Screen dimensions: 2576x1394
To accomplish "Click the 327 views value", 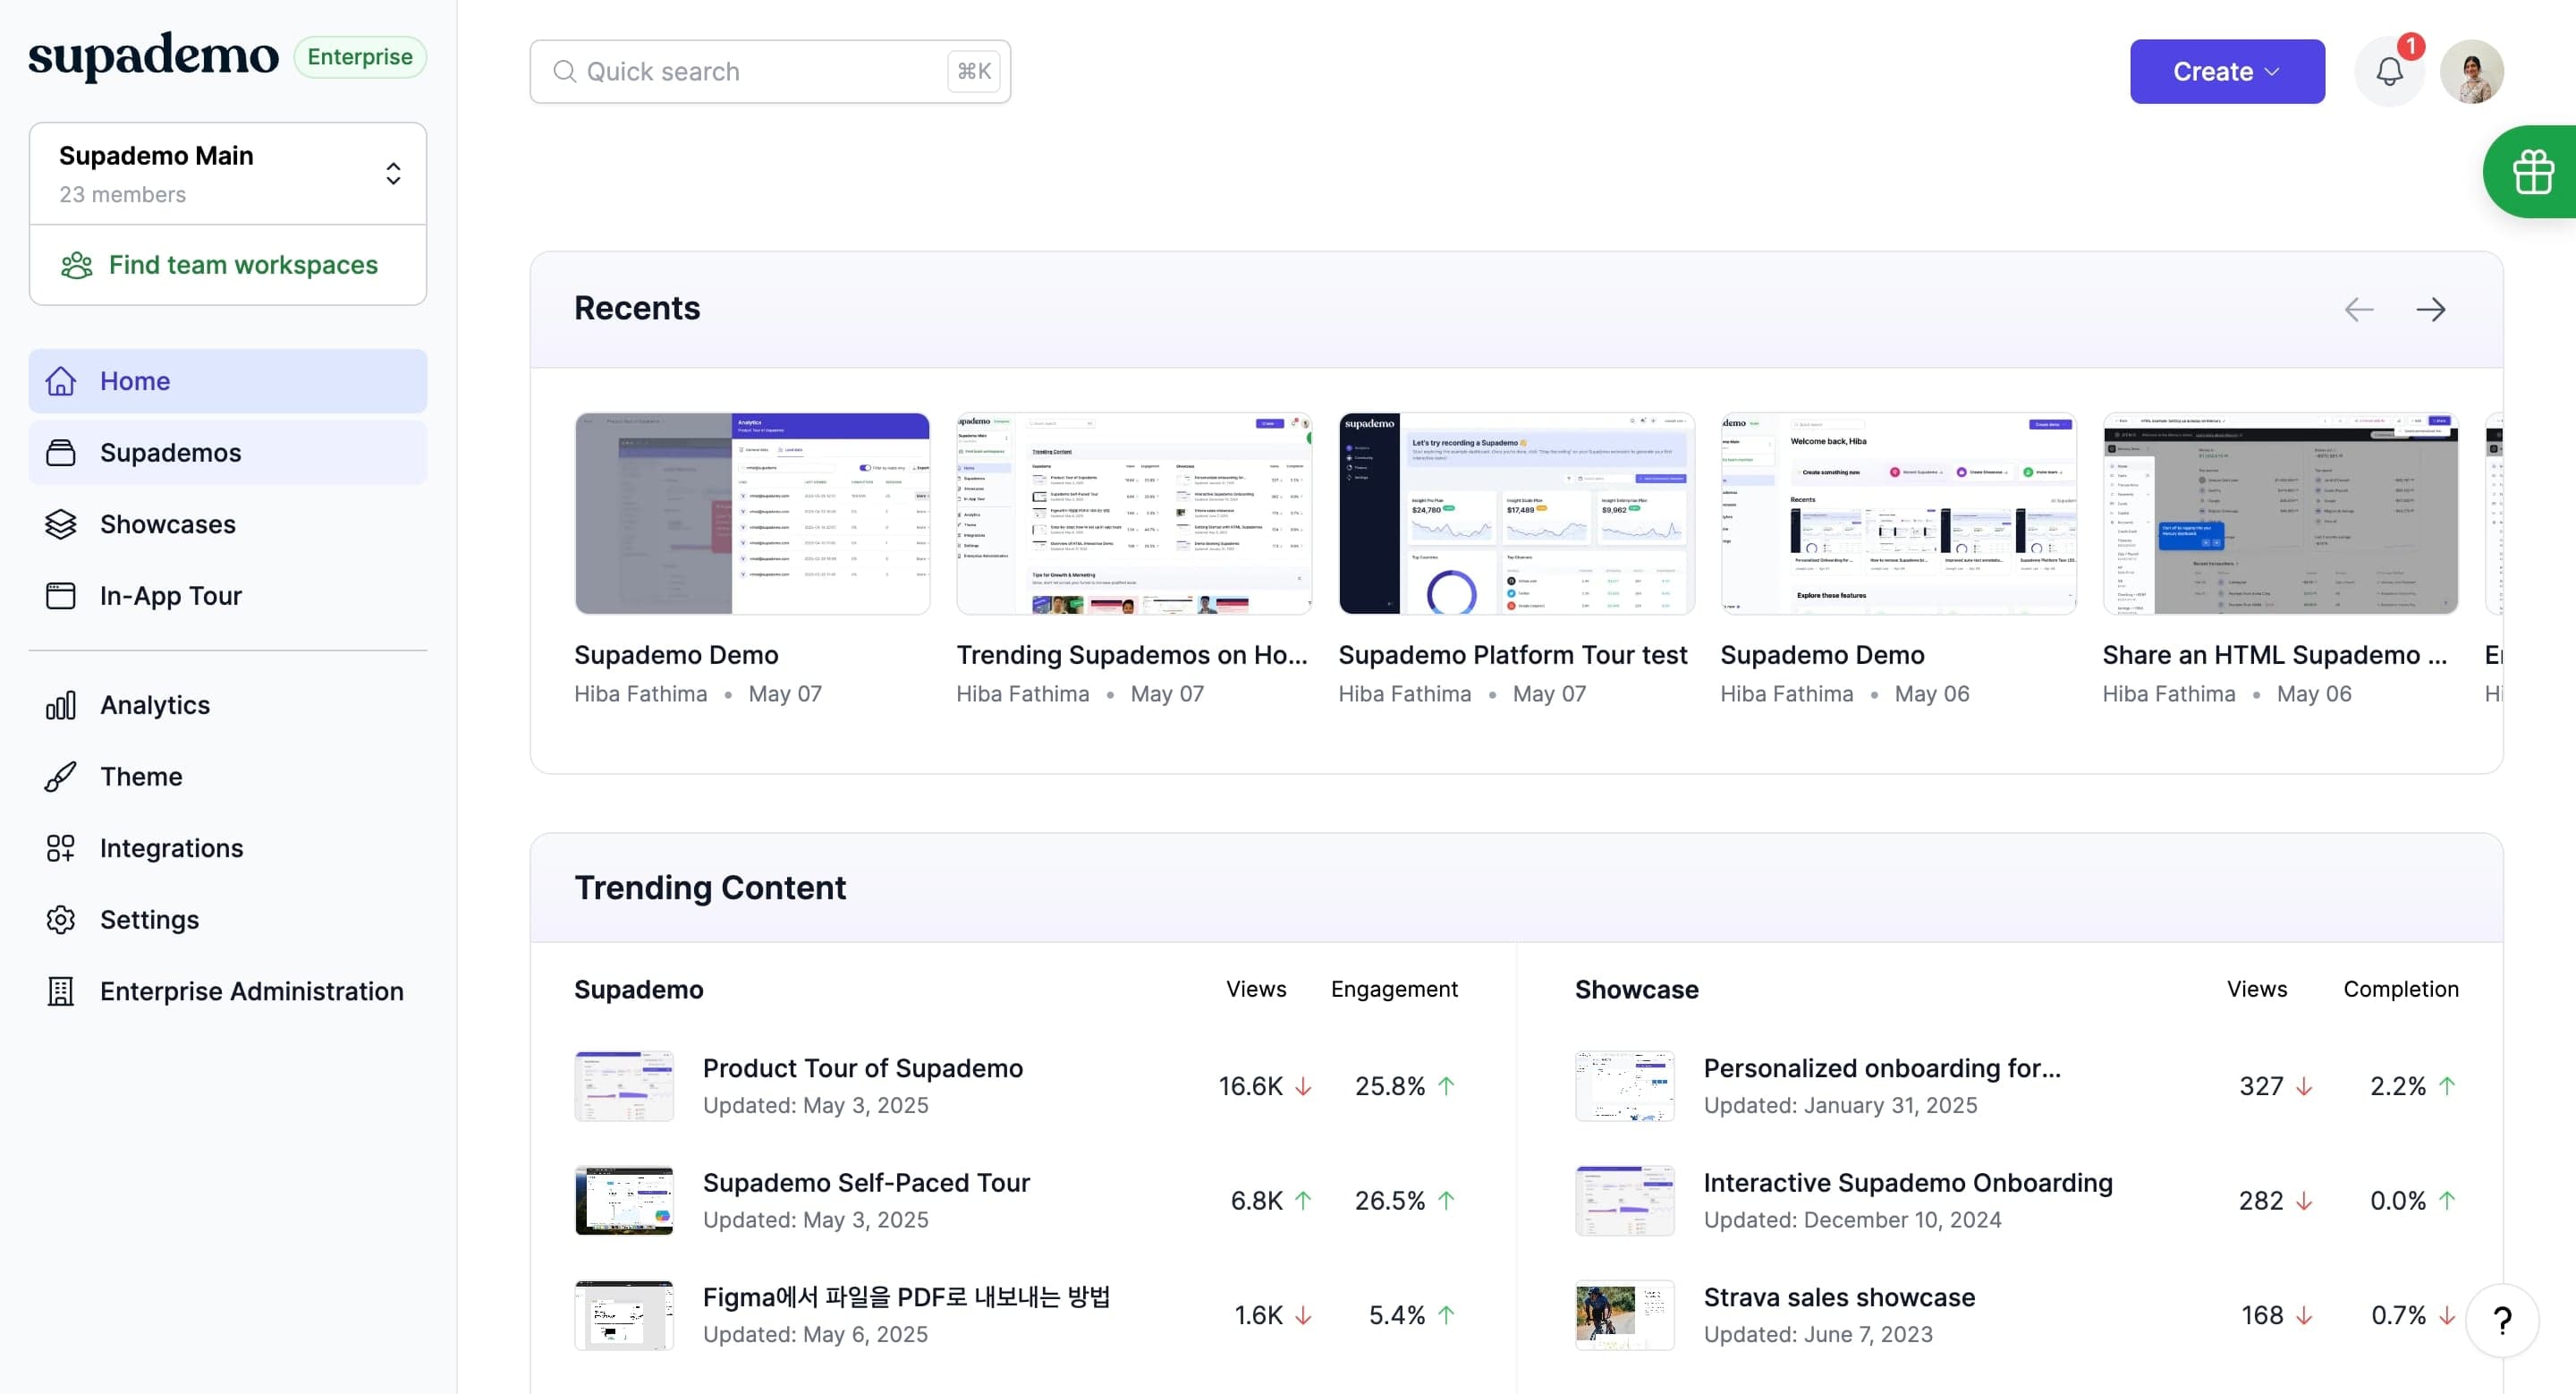I will tap(2261, 1086).
